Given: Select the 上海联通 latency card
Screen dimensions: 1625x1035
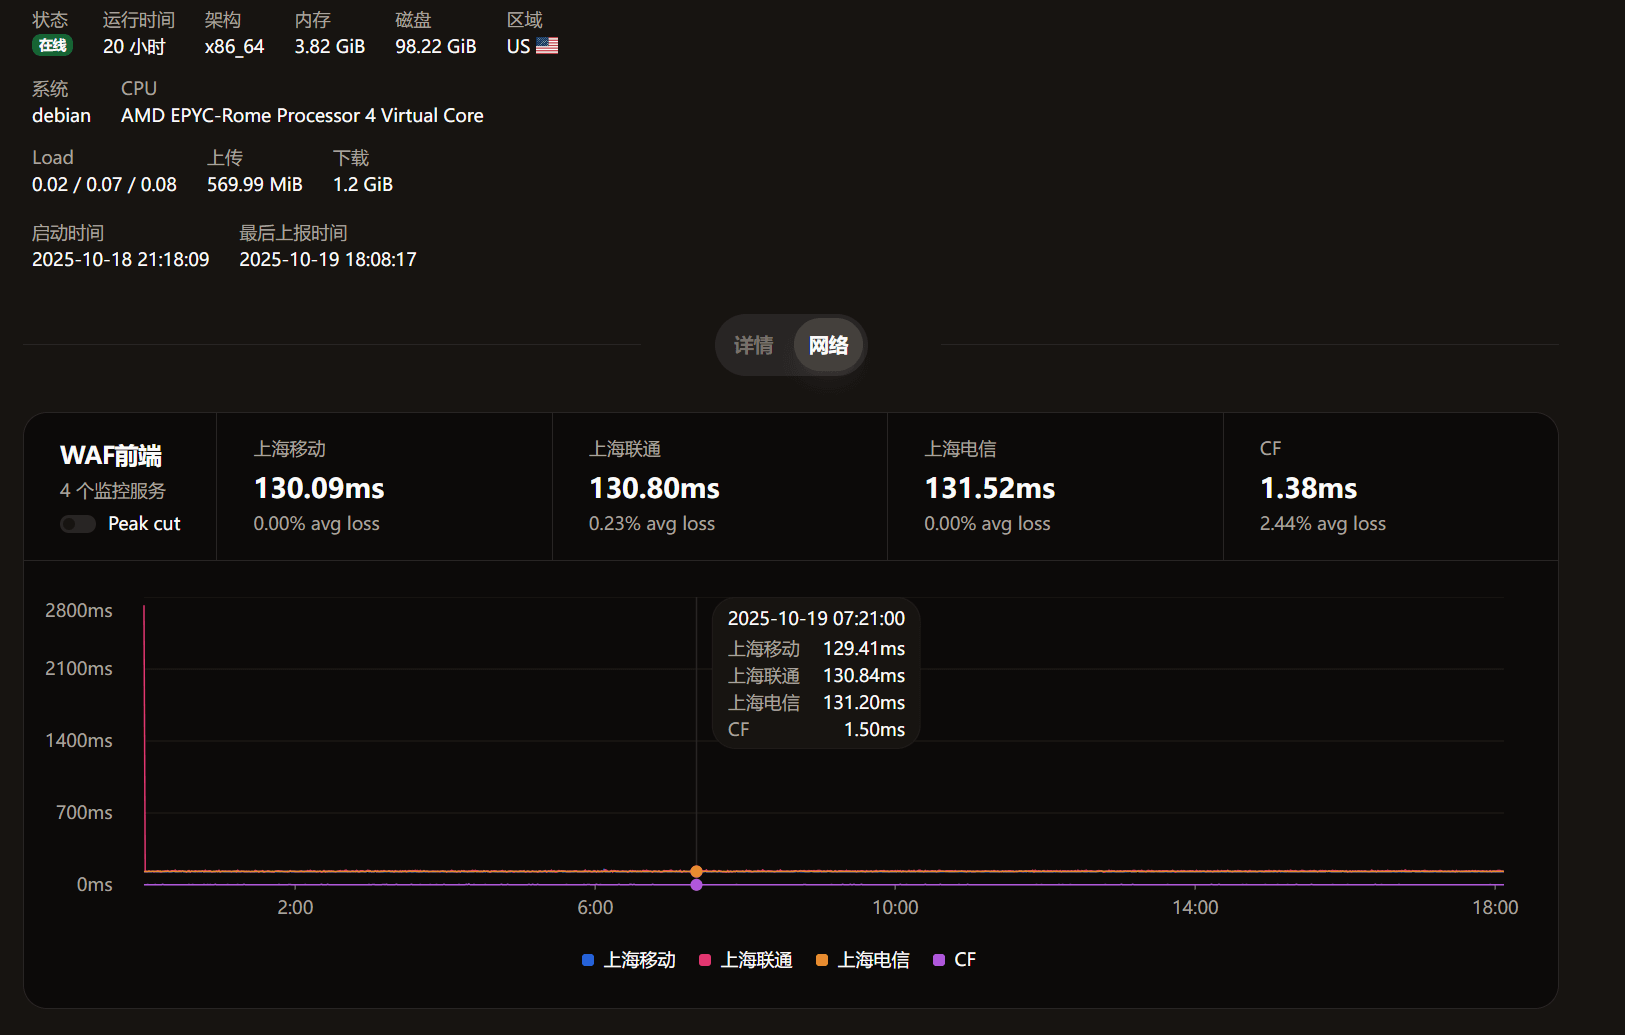Looking at the screenshot, I should tap(719, 487).
